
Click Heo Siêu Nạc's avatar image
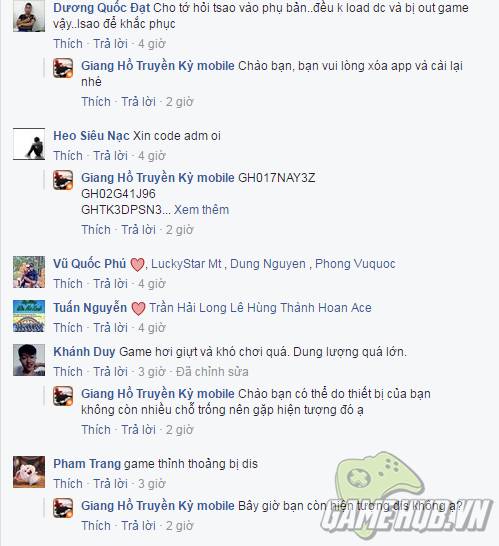(29, 144)
